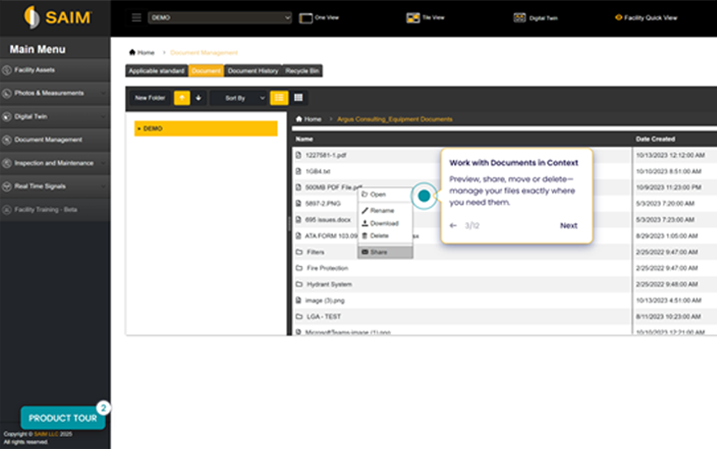Go back with the tour tooltip arrow
Screen dimensions: 717x449
click(x=453, y=226)
